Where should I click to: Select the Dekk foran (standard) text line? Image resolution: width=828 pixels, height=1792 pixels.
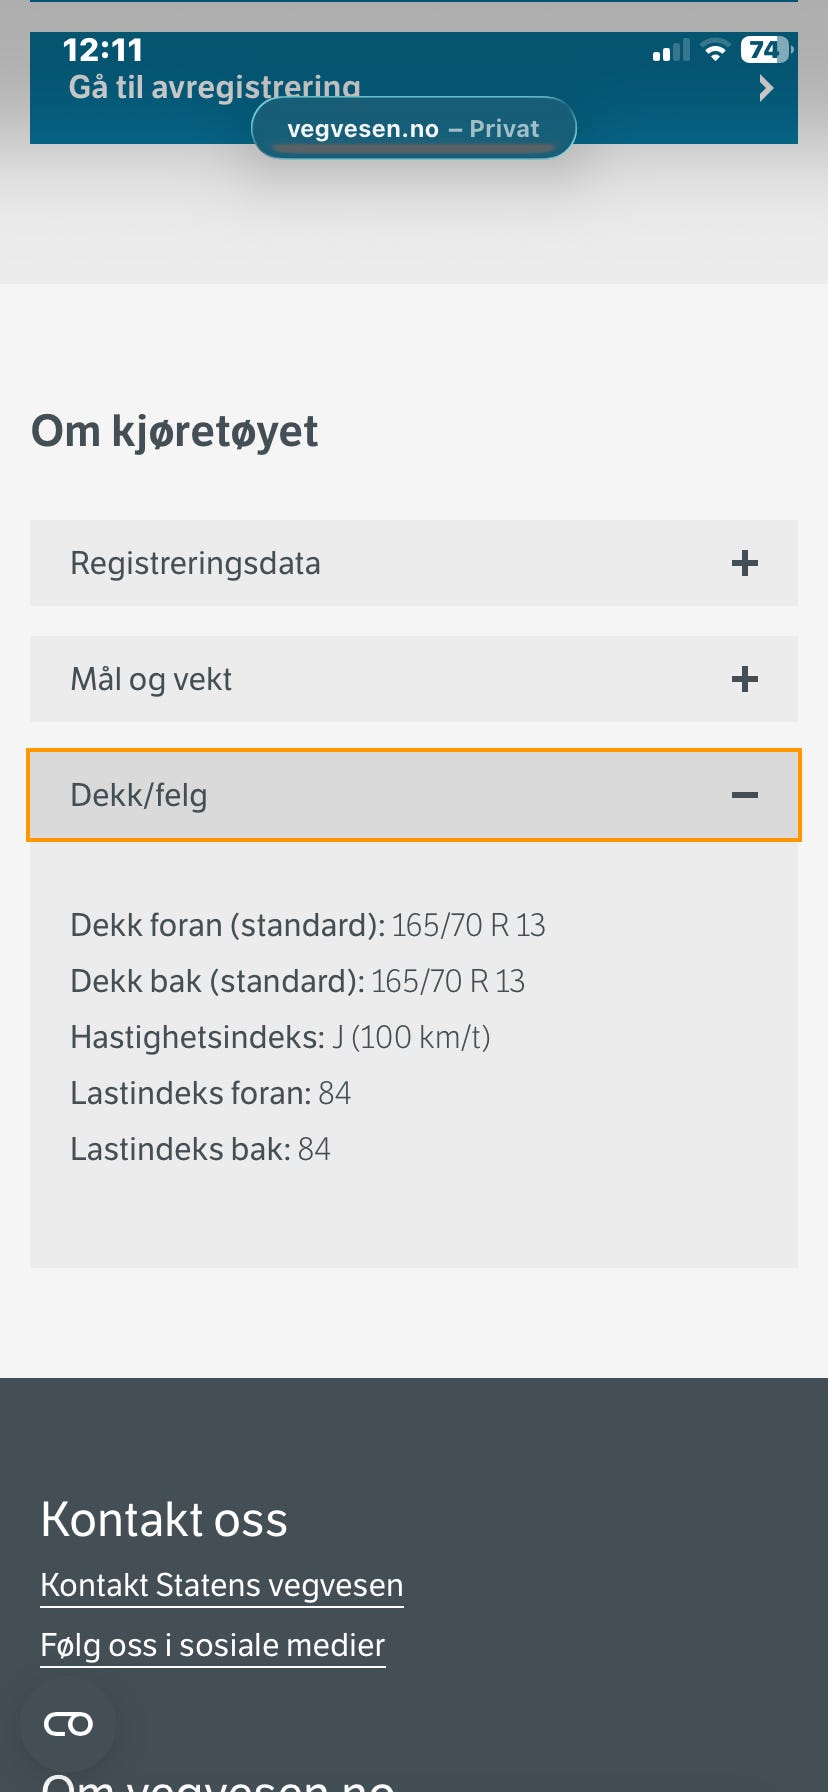click(x=308, y=925)
